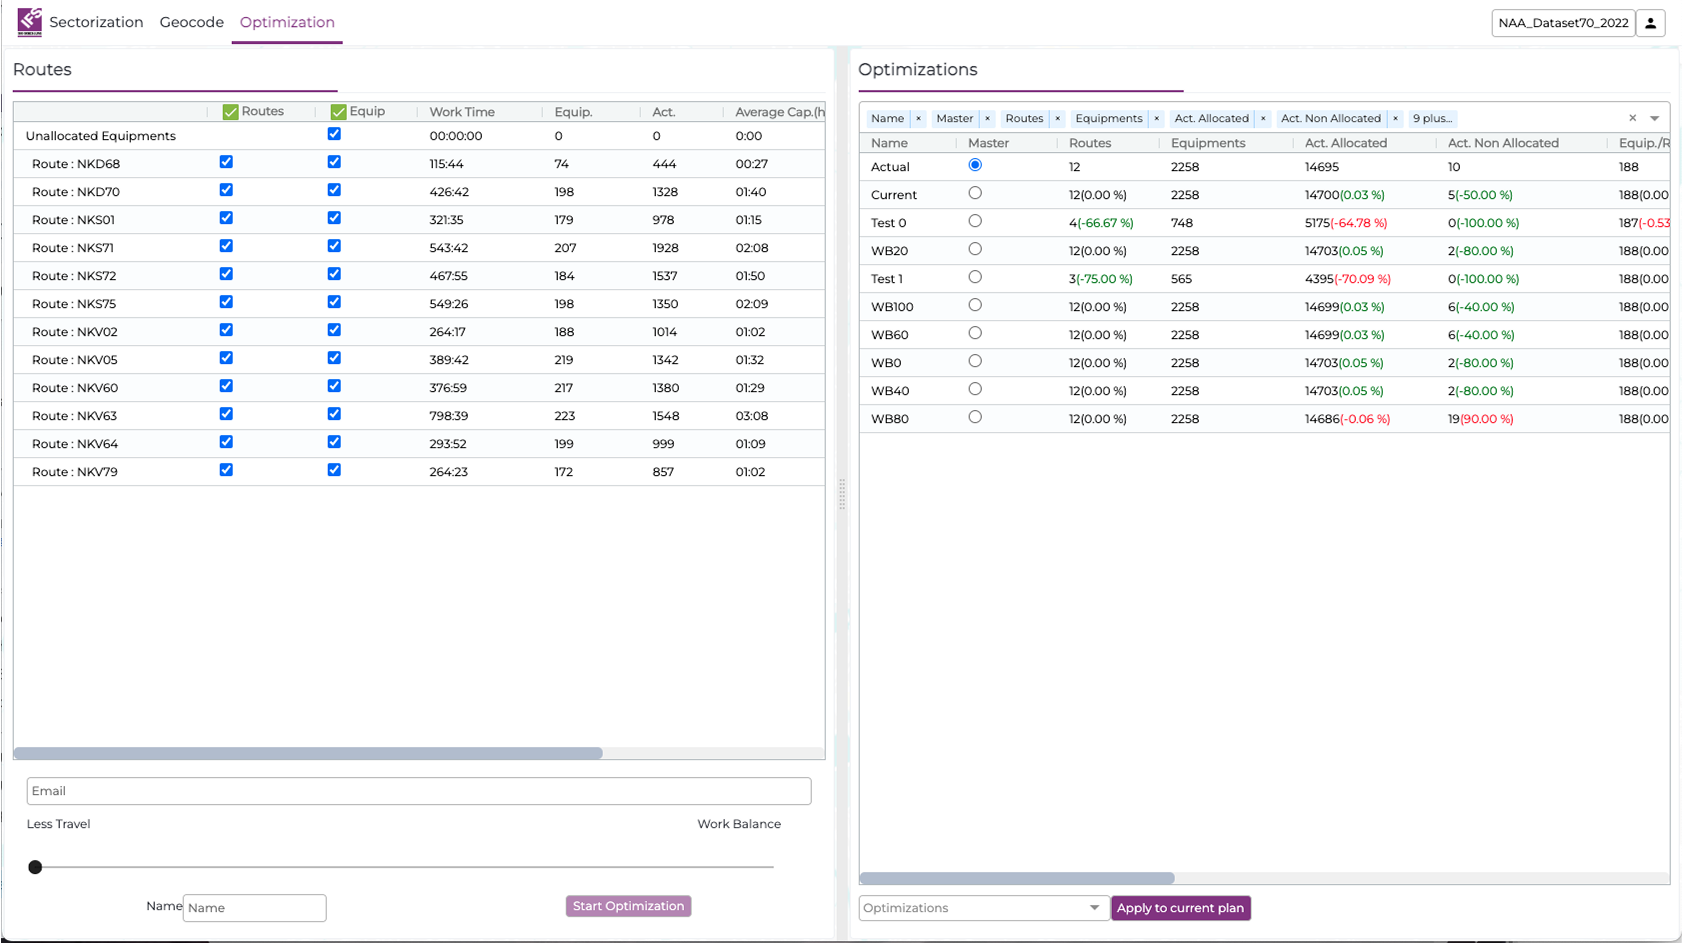Select WB20 master radio button
1682x944 pixels.
tap(975, 249)
